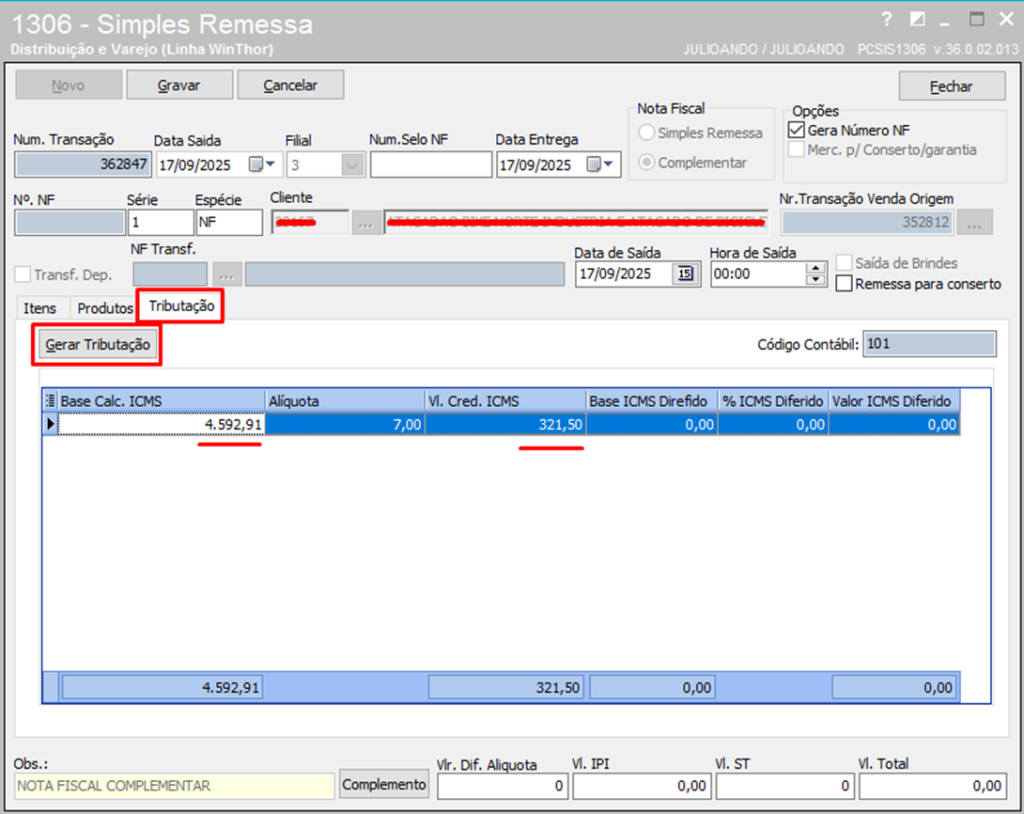This screenshot has height=814, width=1024.
Task: Click the Gerar Tributação button
Action: point(97,344)
